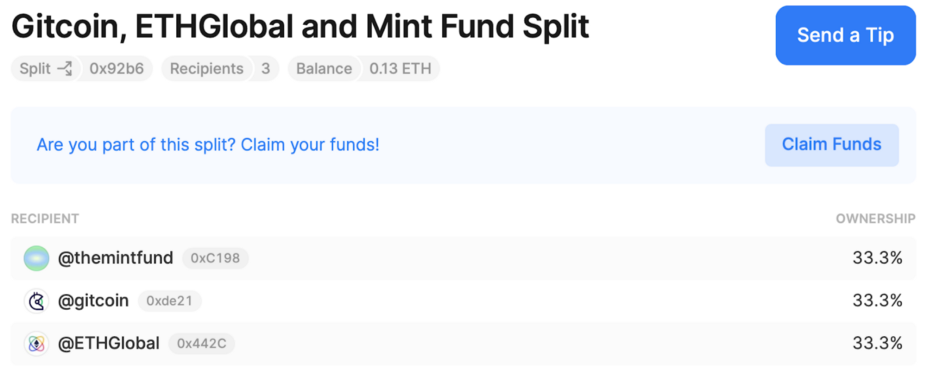Select the @themintfund avatar icon
The height and width of the screenshot is (367, 933).
(x=36, y=258)
